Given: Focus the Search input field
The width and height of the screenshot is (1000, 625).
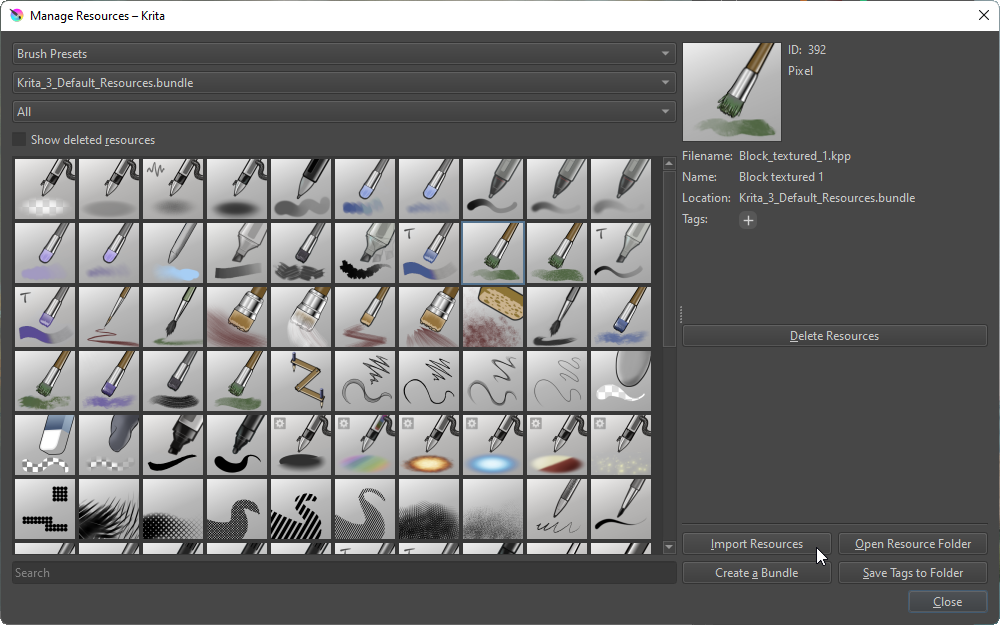Looking at the screenshot, I should pyautogui.click(x=343, y=573).
